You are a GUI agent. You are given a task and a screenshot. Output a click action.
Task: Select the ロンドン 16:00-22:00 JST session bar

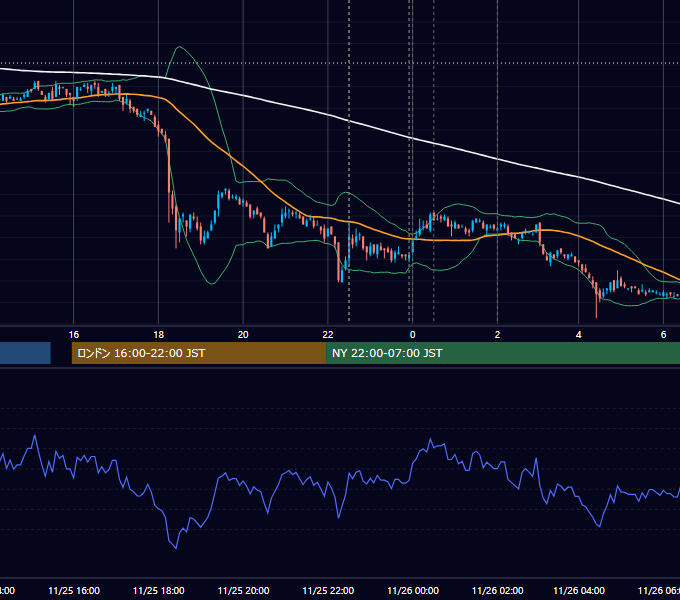pos(199,353)
